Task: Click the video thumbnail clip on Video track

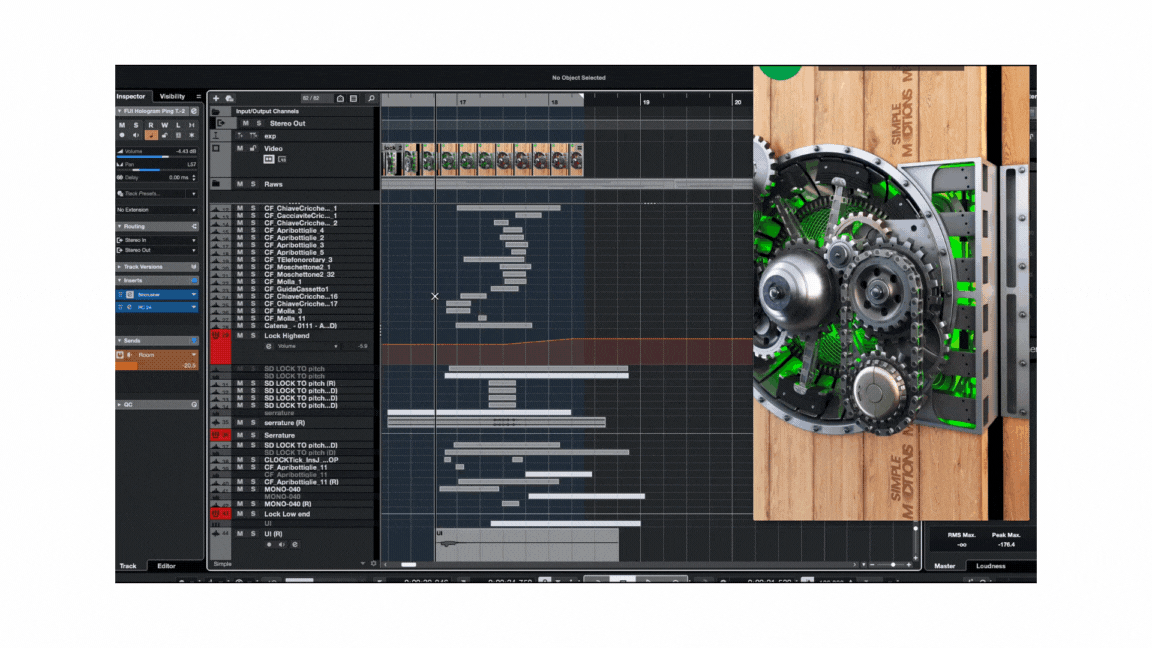Action: (483, 159)
